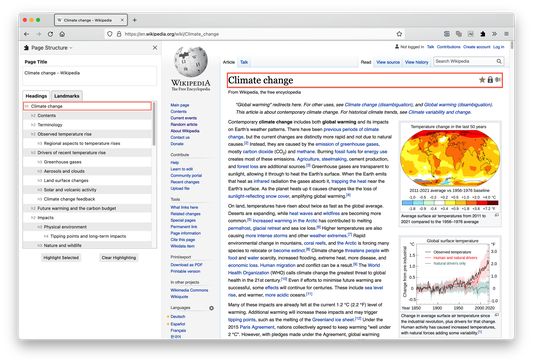Click the tracking protection shield icon
Screen dimensions: 533x364
[x=109, y=34]
